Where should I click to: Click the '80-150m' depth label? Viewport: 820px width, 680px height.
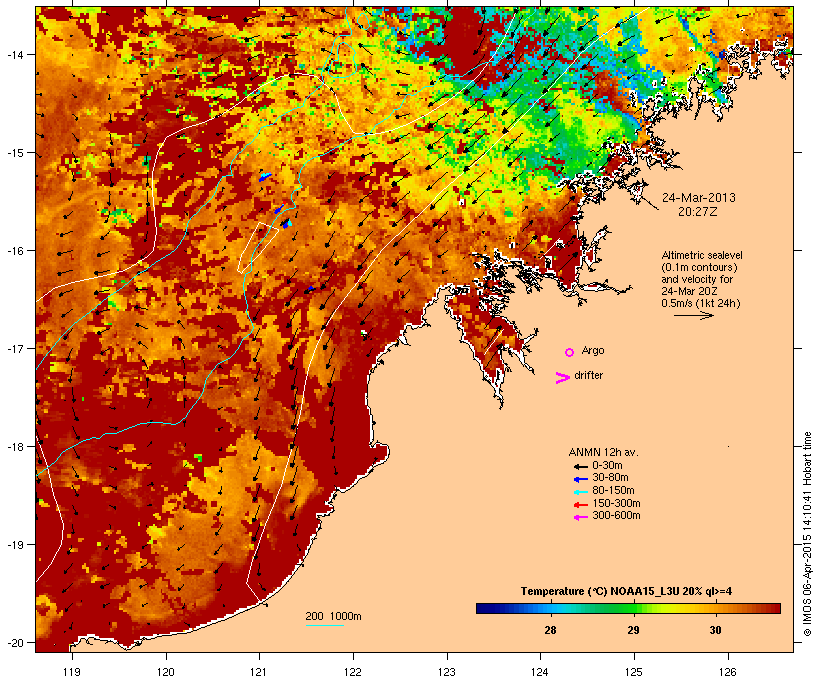613,491
